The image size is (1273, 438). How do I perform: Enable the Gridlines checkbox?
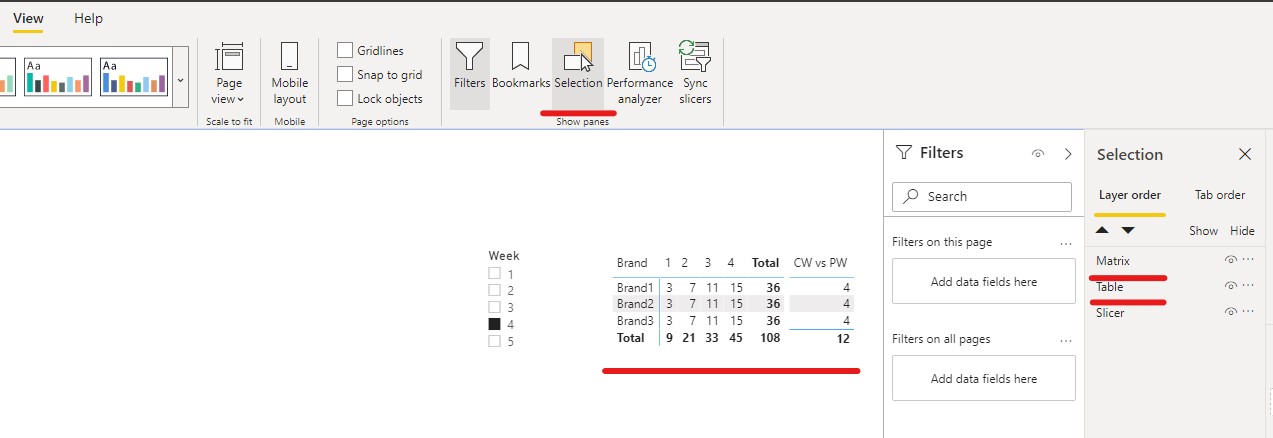click(345, 50)
